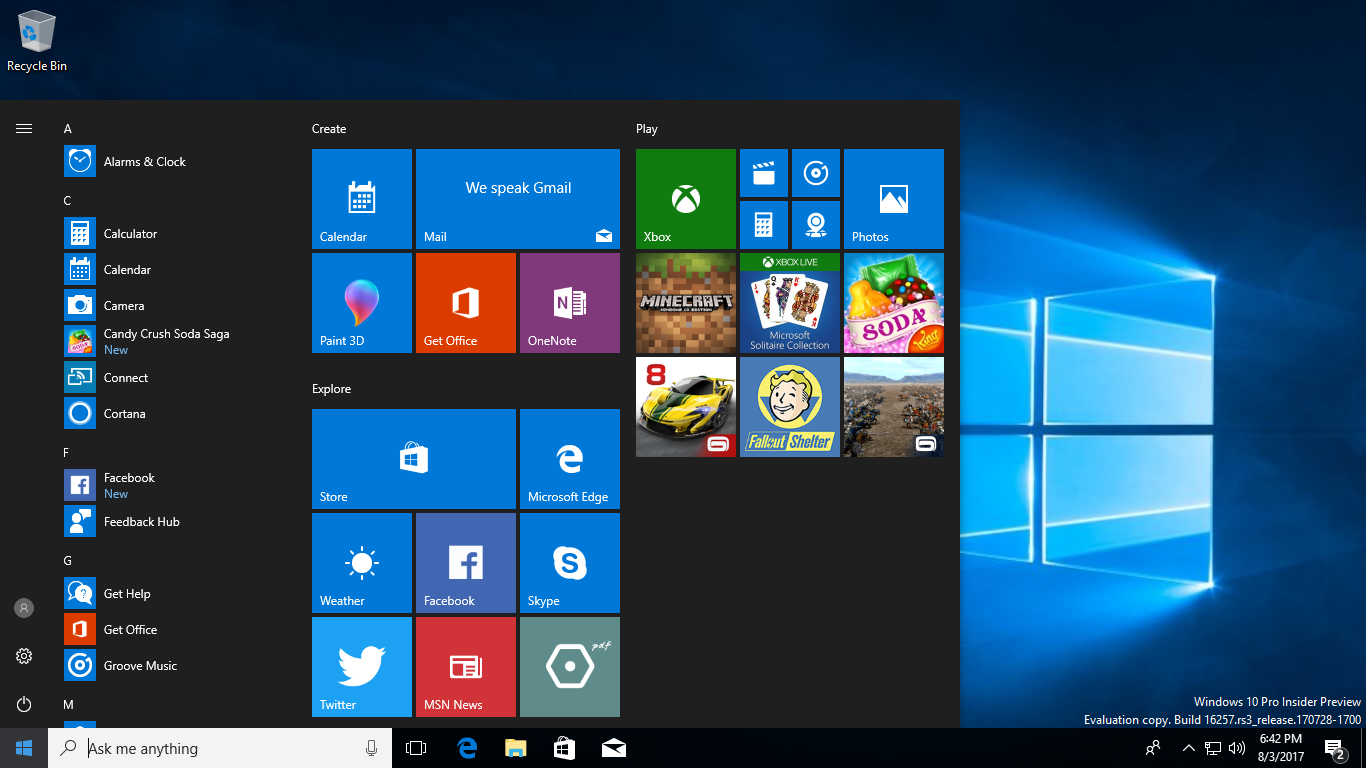Open Task View on the taskbar
Viewport: 1366px width, 768px height.
(x=416, y=748)
